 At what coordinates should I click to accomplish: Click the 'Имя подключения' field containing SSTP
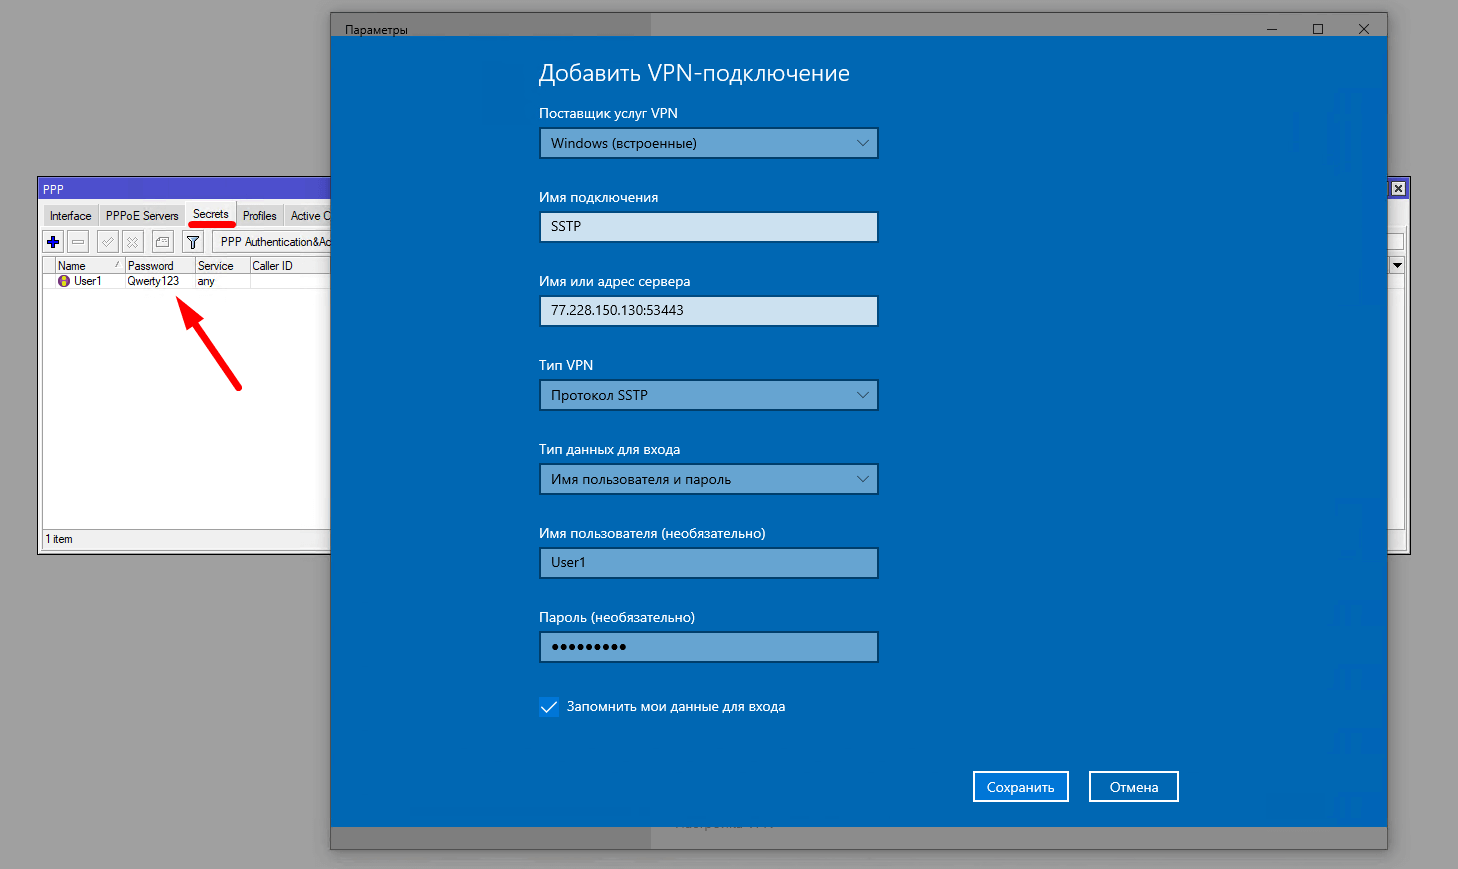[x=709, y=227]
